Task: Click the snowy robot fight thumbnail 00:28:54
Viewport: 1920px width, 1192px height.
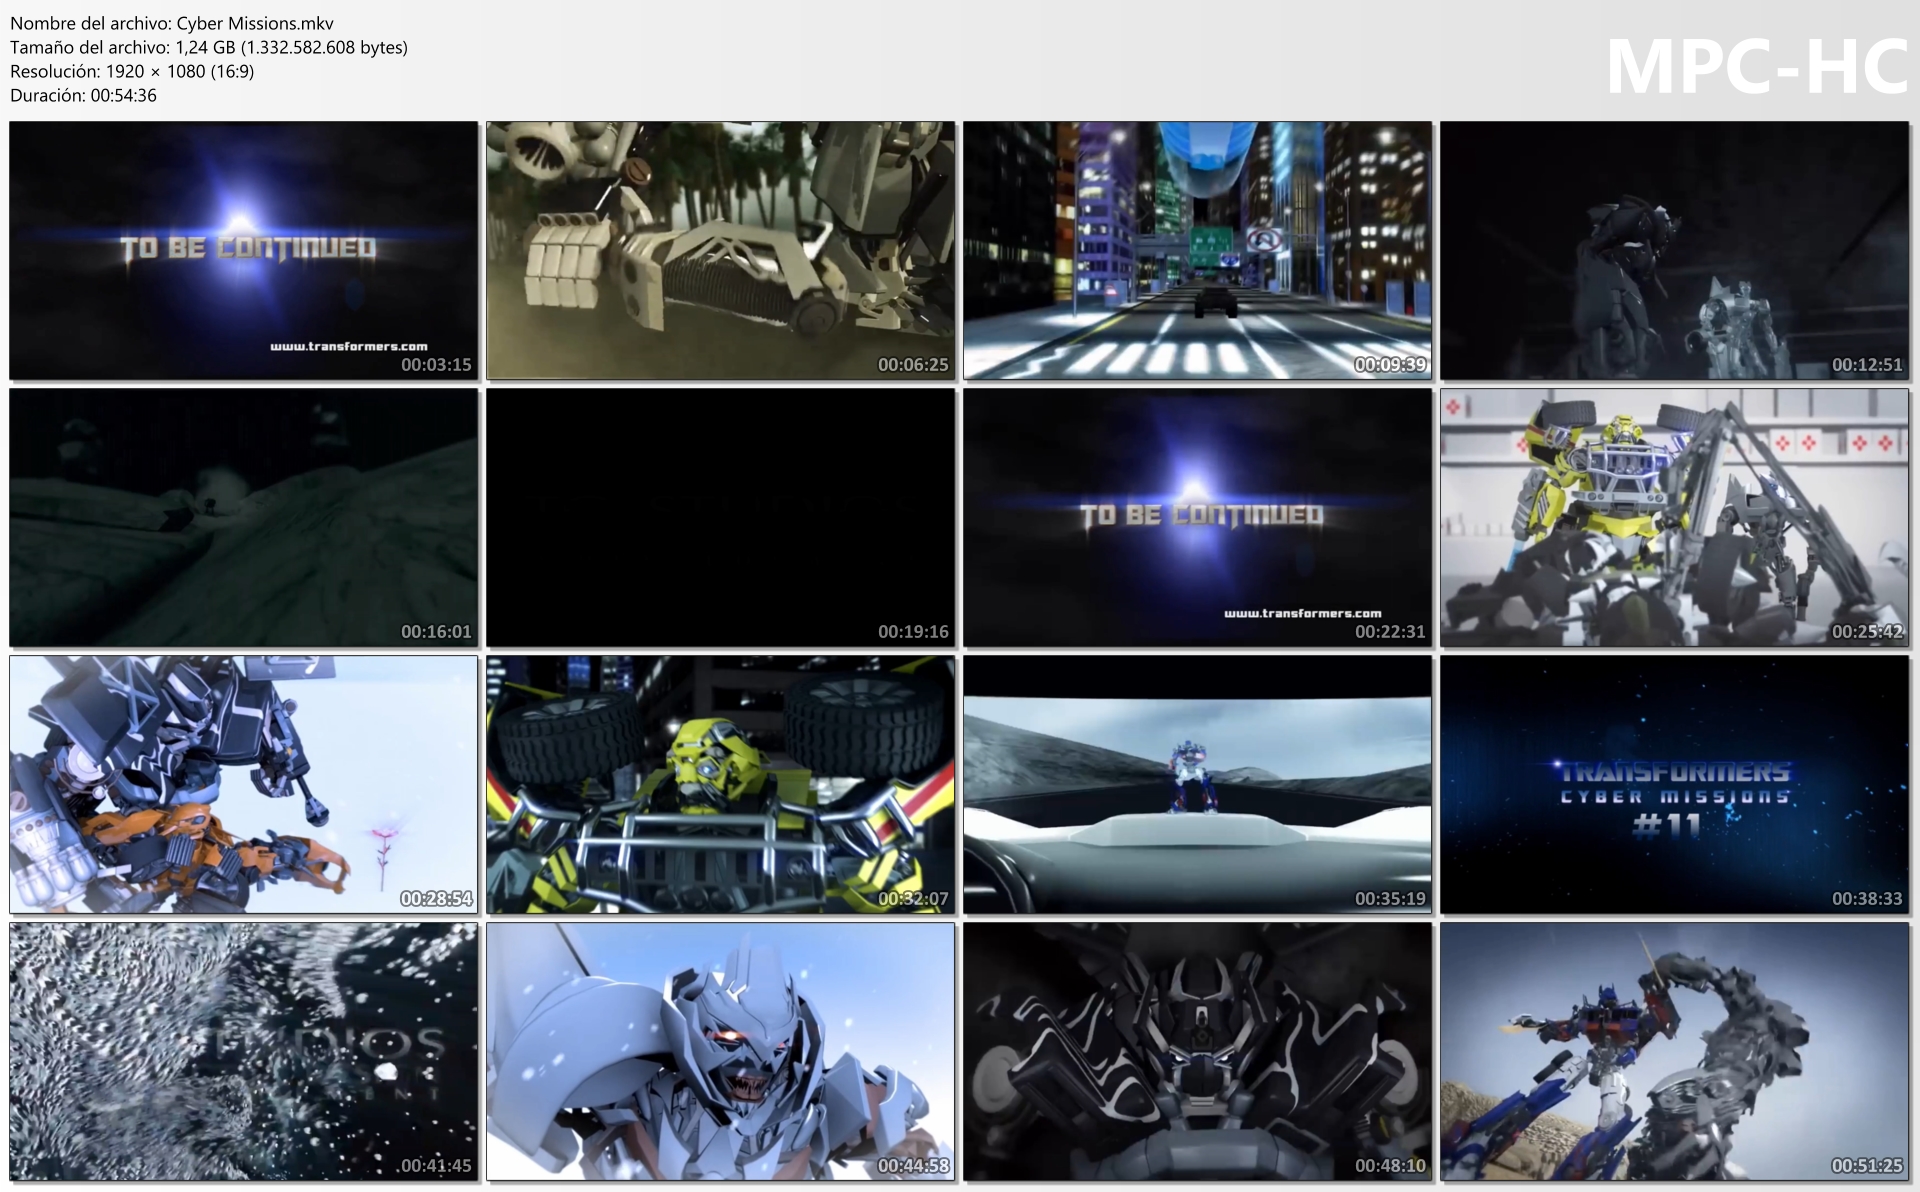Action: pos(243,784)
